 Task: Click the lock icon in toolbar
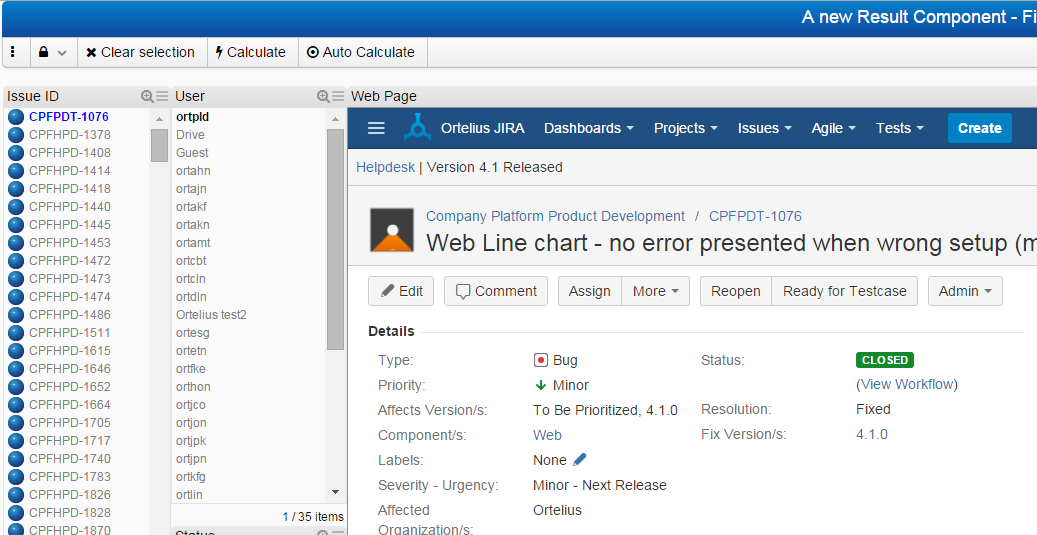coord(44,52)
